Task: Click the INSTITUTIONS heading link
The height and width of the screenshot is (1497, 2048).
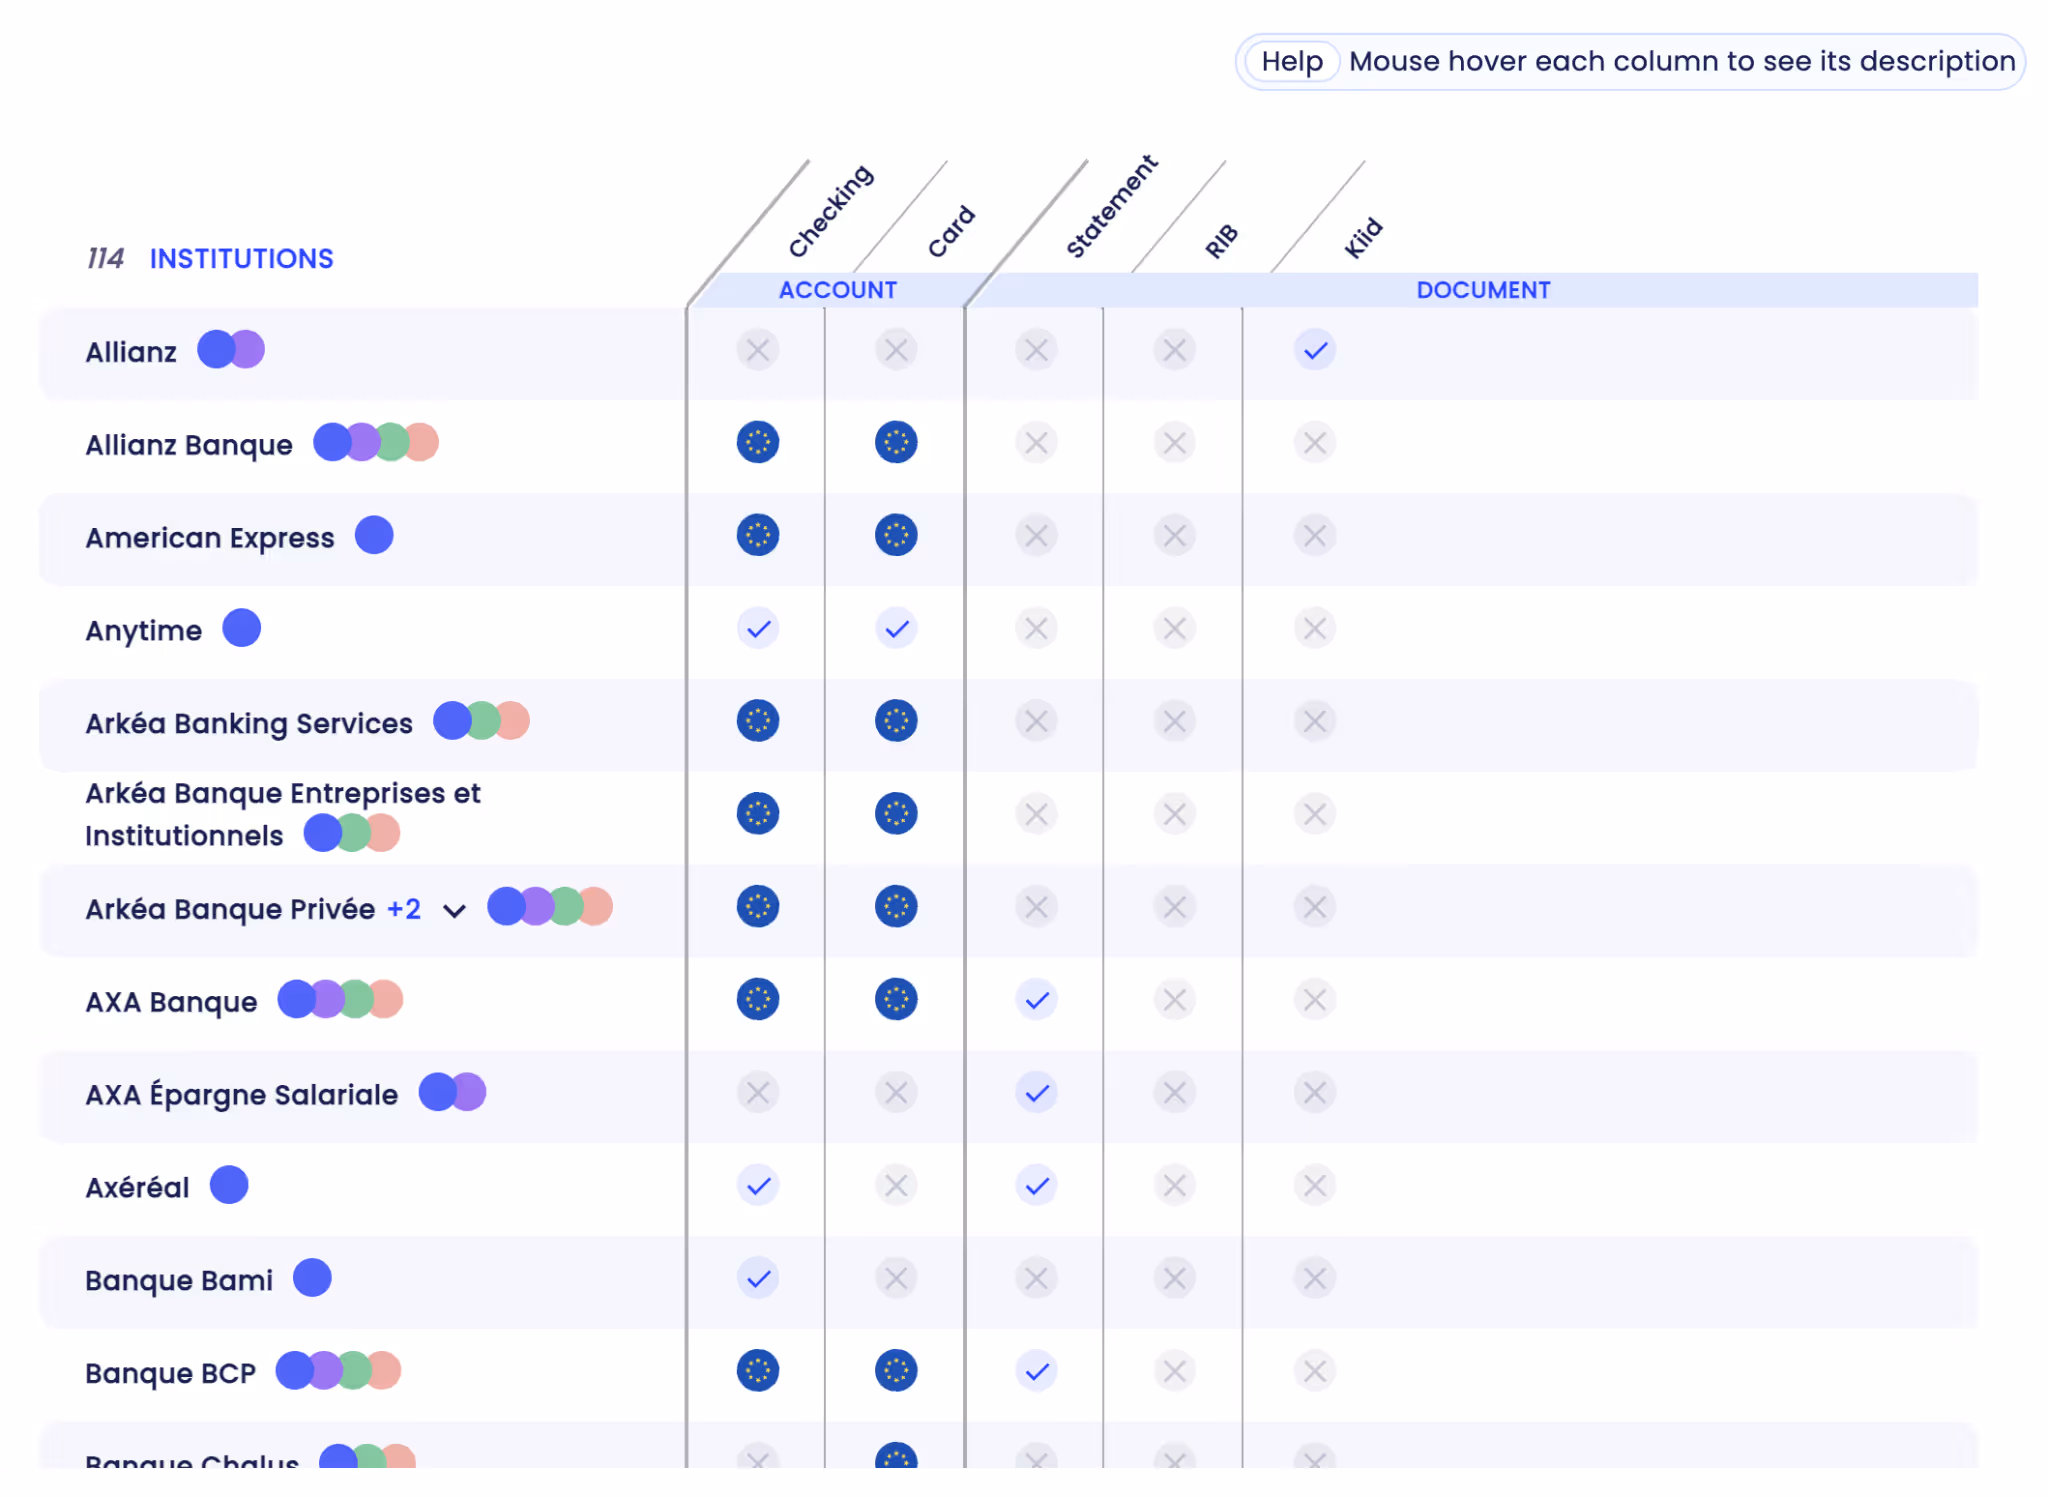Action: coord(241,259)
